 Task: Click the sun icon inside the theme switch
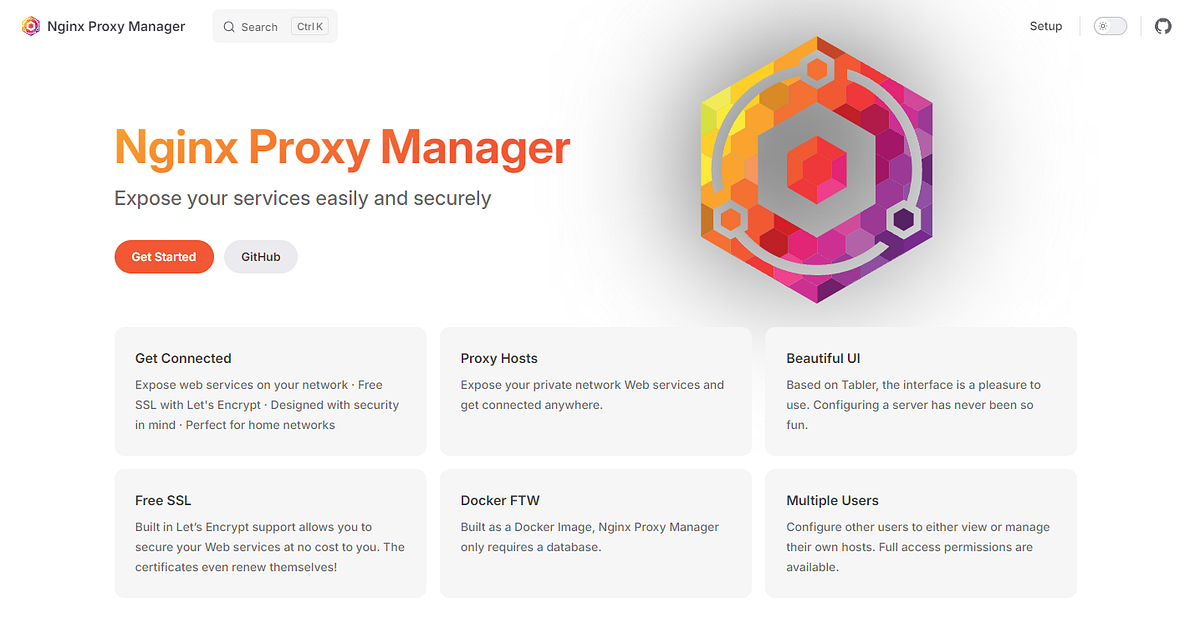click(1104, 26)
